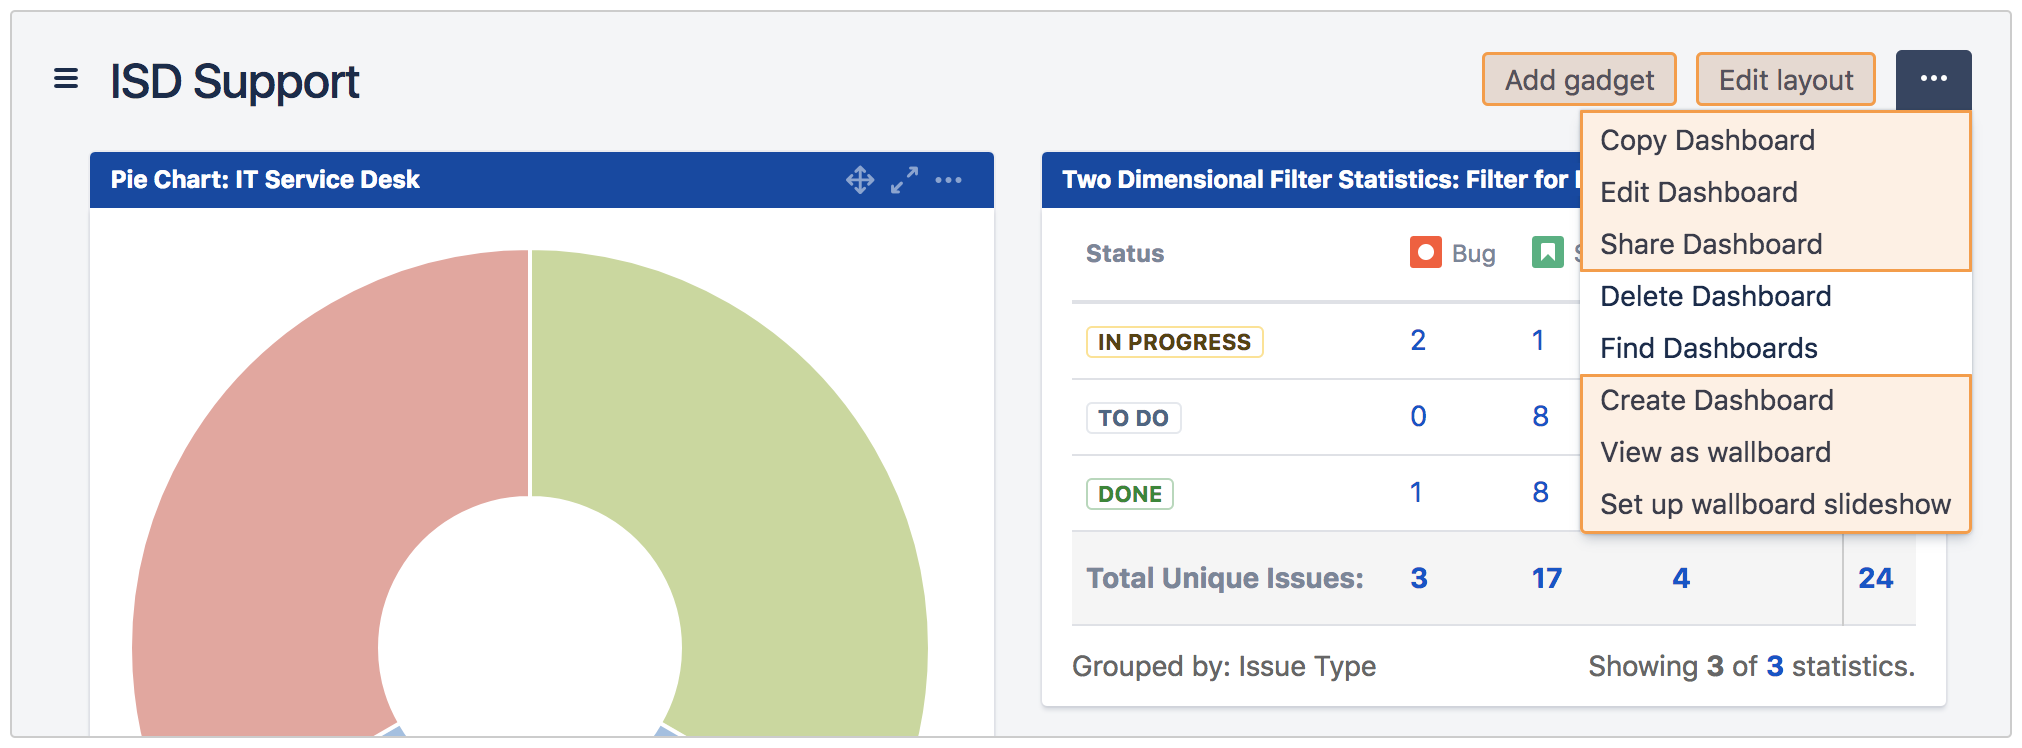Screen dimensions: 2022x748
Task: Open the total unique issues count 24
Action: 1875,578
